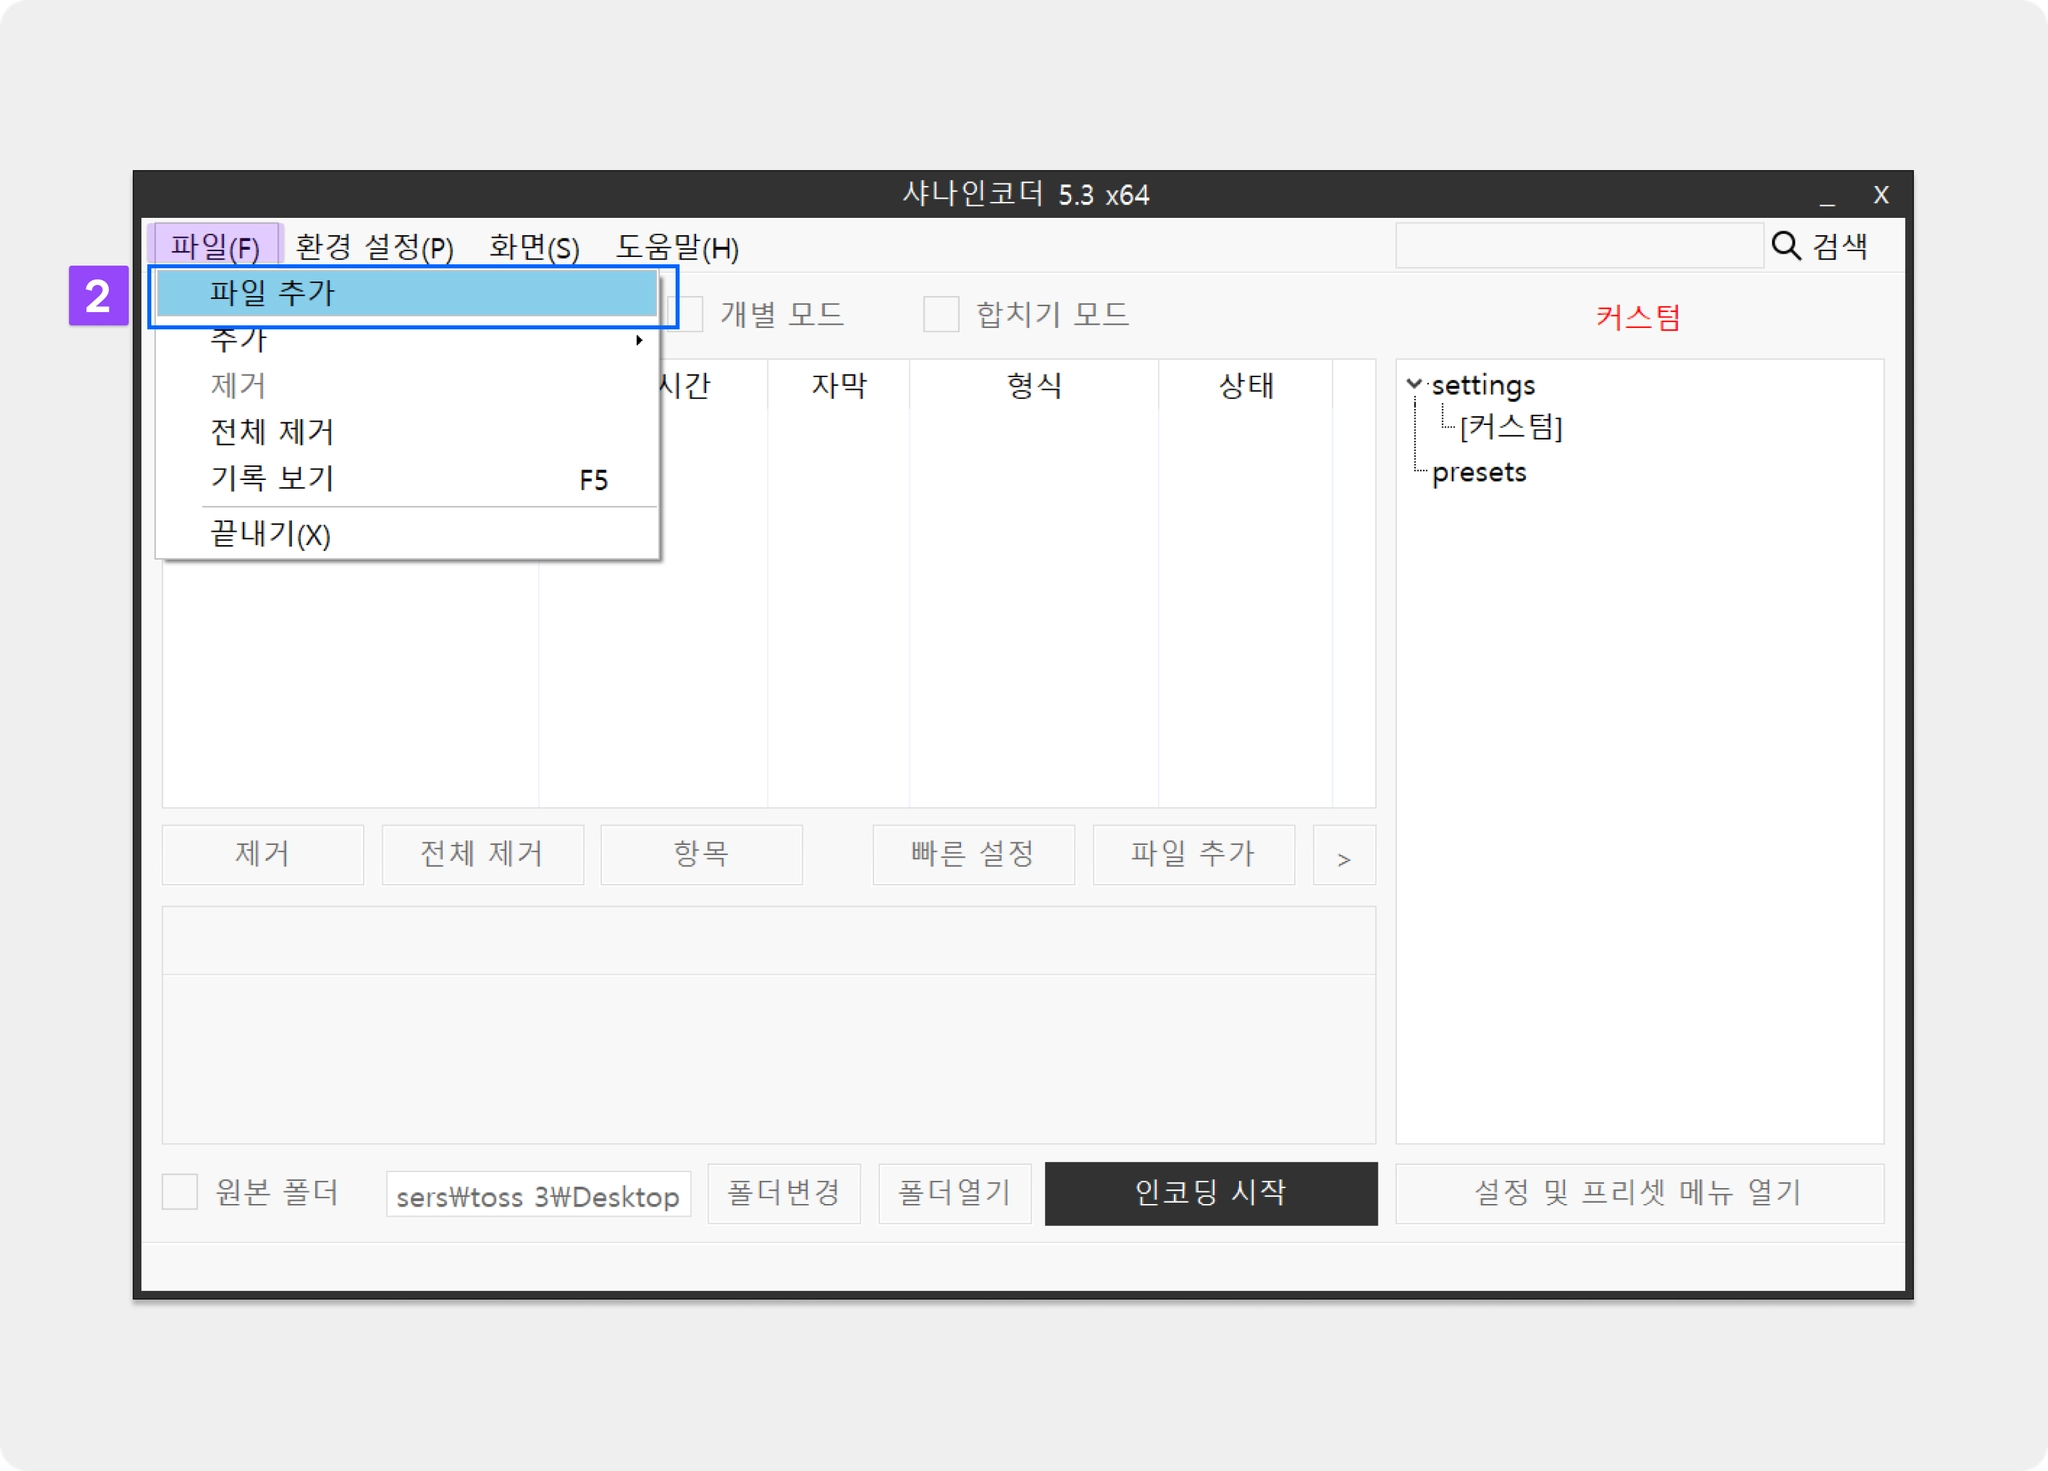The width and height of the screenshot is (2048, 1471).
Task: Click the > more options button
Action: (x=1343, y=856)
